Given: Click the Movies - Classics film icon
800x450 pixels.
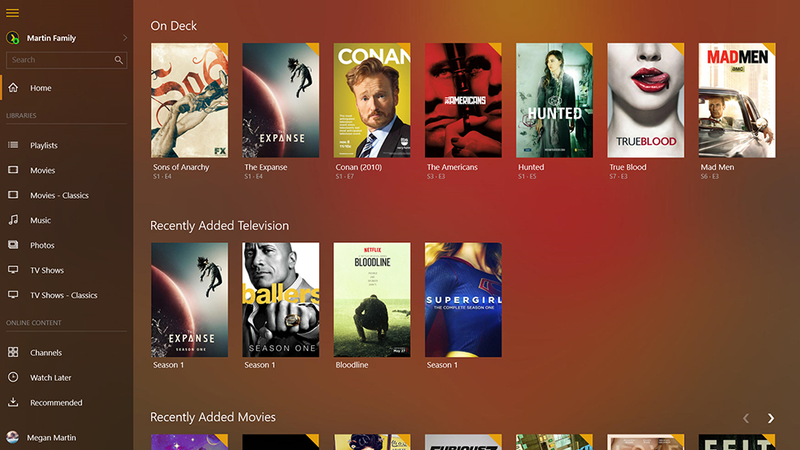Looking at the screenshot, I should [x=13, y=195].
